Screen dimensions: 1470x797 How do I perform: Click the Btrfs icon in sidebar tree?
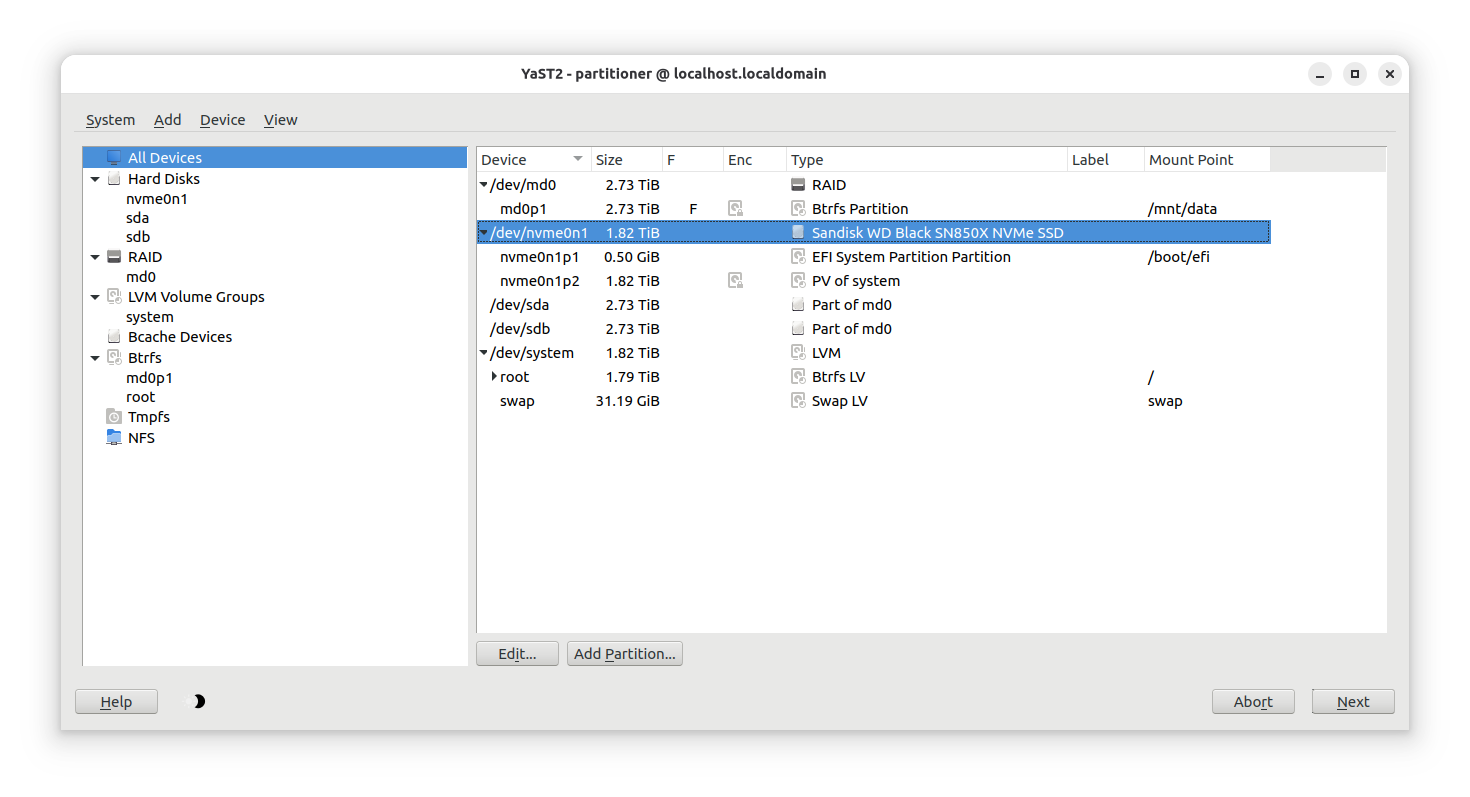pyautogui.click(x=114, y=358)
